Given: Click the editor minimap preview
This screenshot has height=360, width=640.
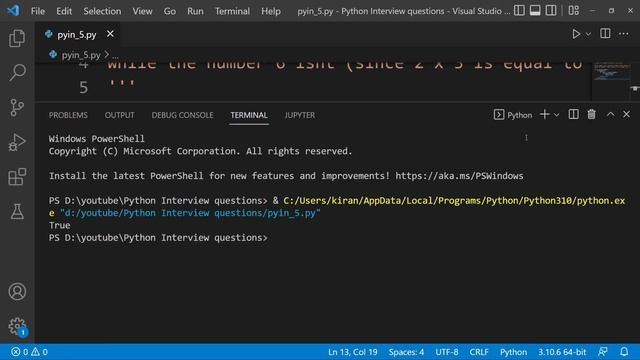Looking at the screenshot, I should click(x=611, y=72).
